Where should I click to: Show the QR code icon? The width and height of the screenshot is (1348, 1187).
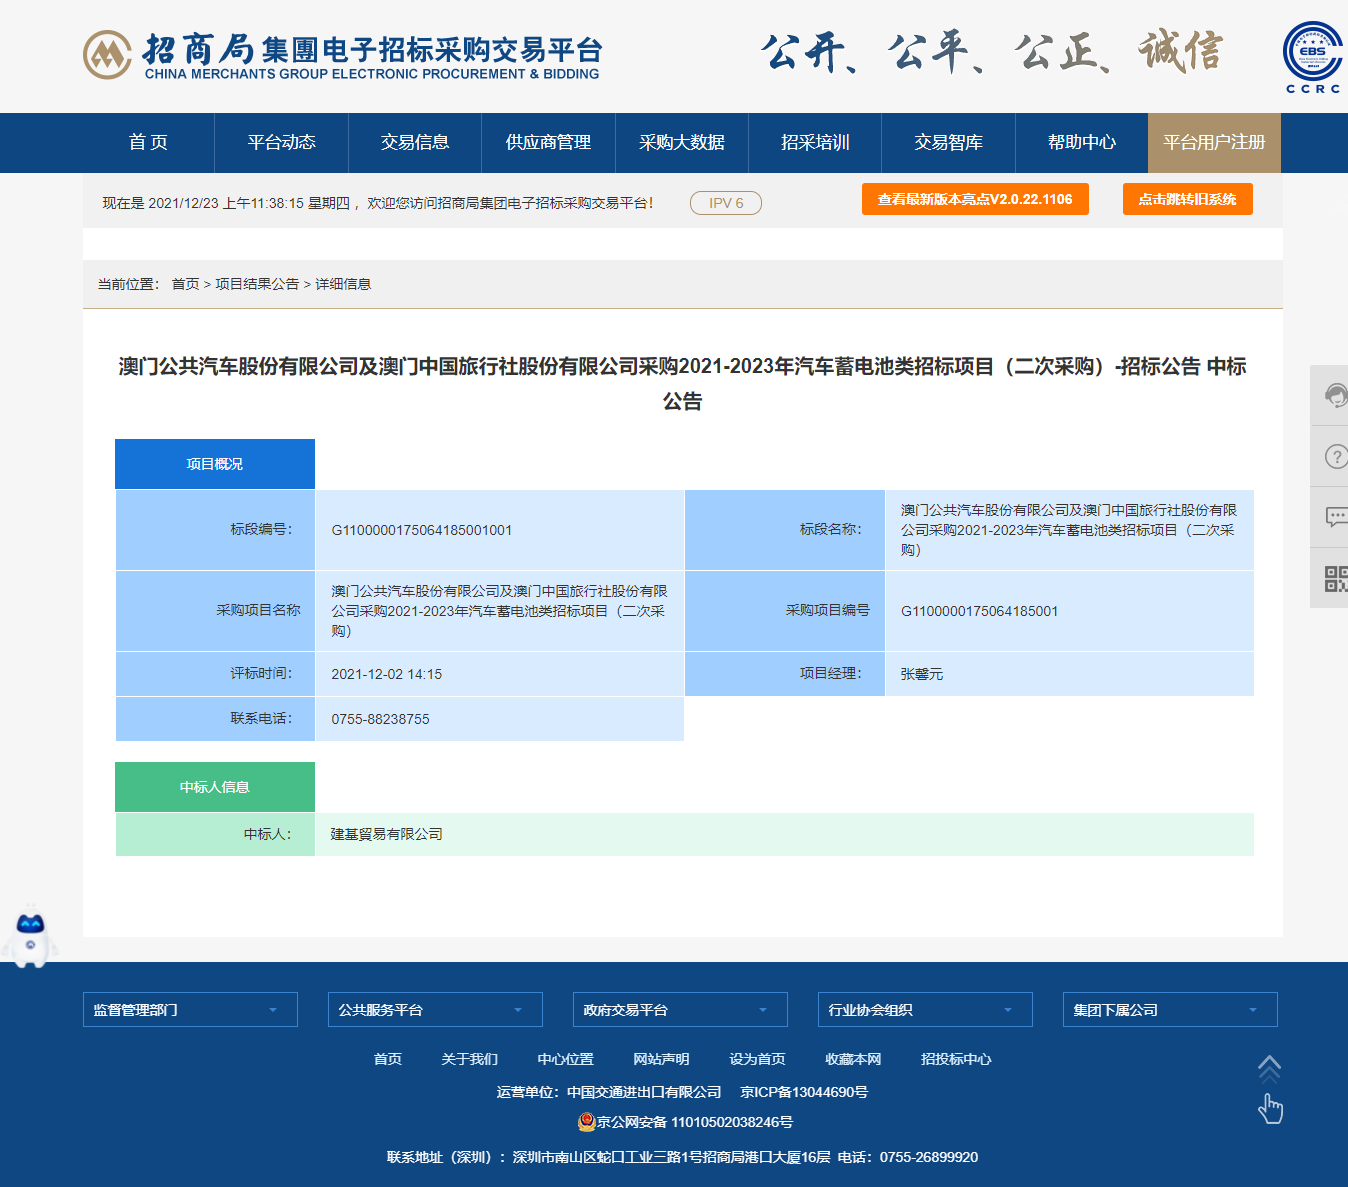click(x=1335, y=578)
